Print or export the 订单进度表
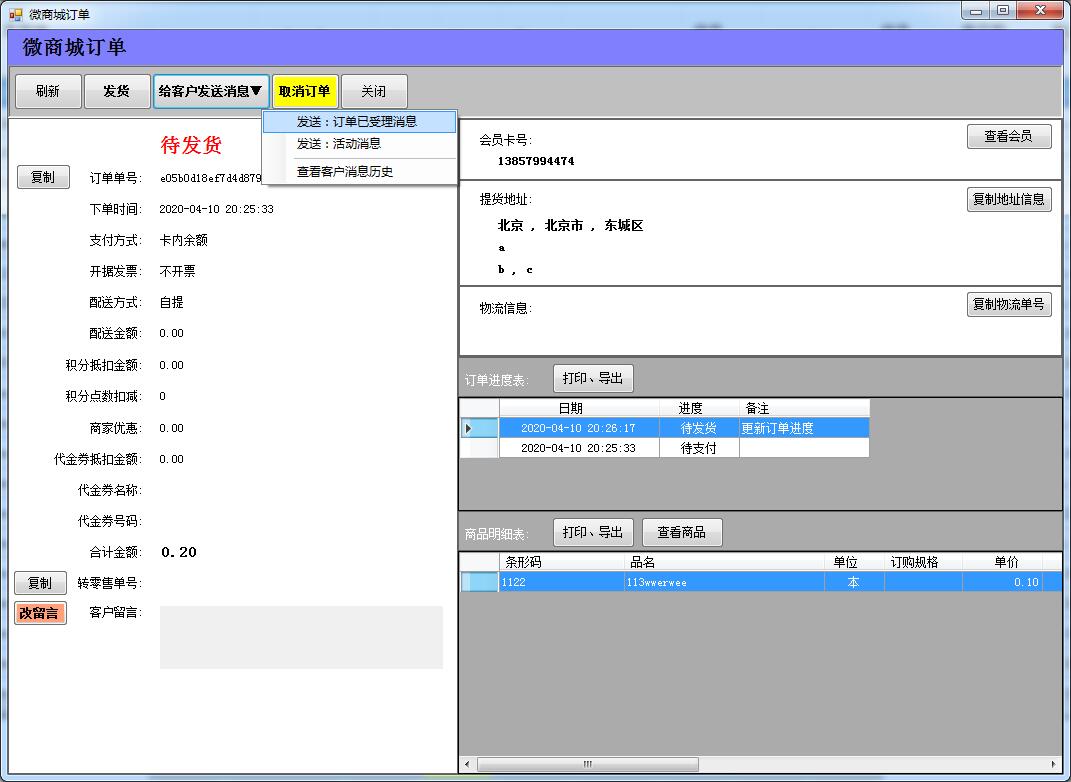 point(593,378)
